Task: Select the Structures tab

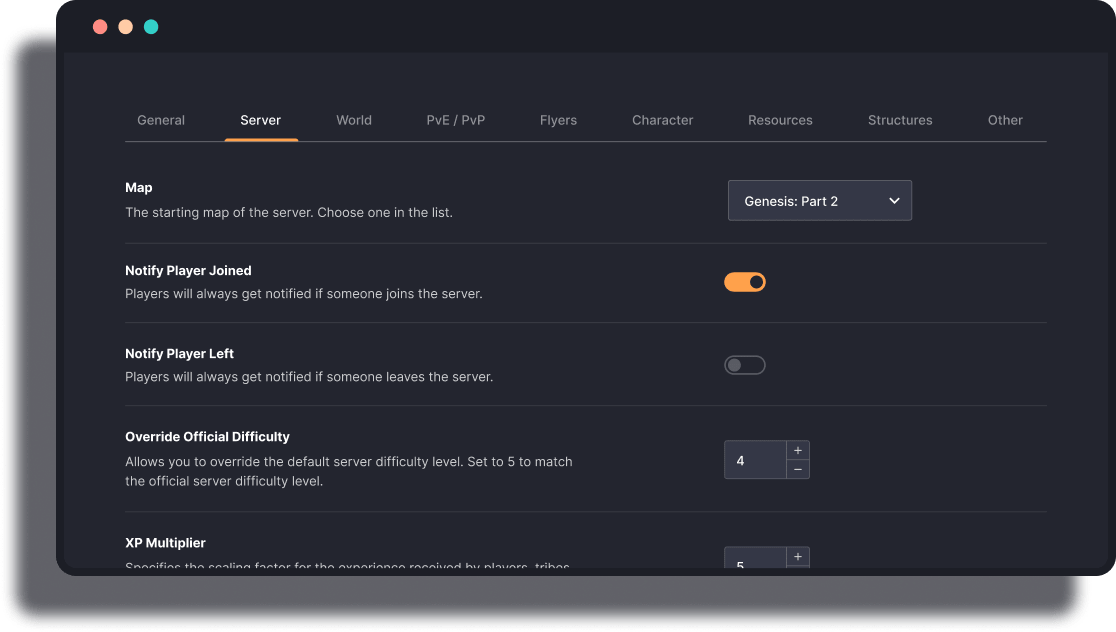Action: pyautogui.click(x=899, y=119)
